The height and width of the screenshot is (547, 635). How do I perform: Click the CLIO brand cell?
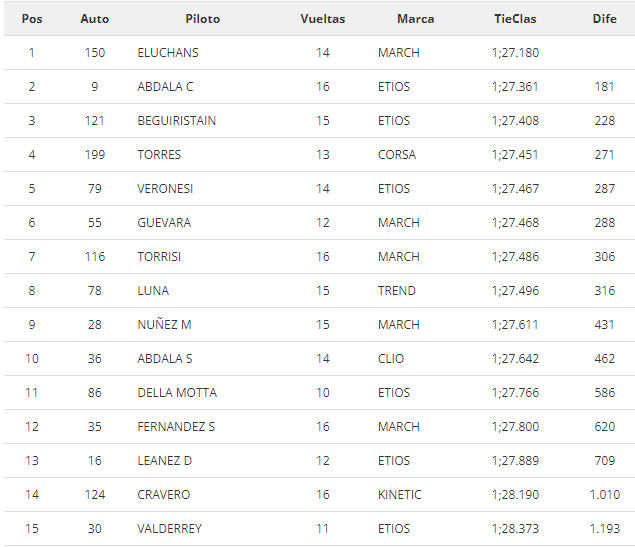coord(391,359)
